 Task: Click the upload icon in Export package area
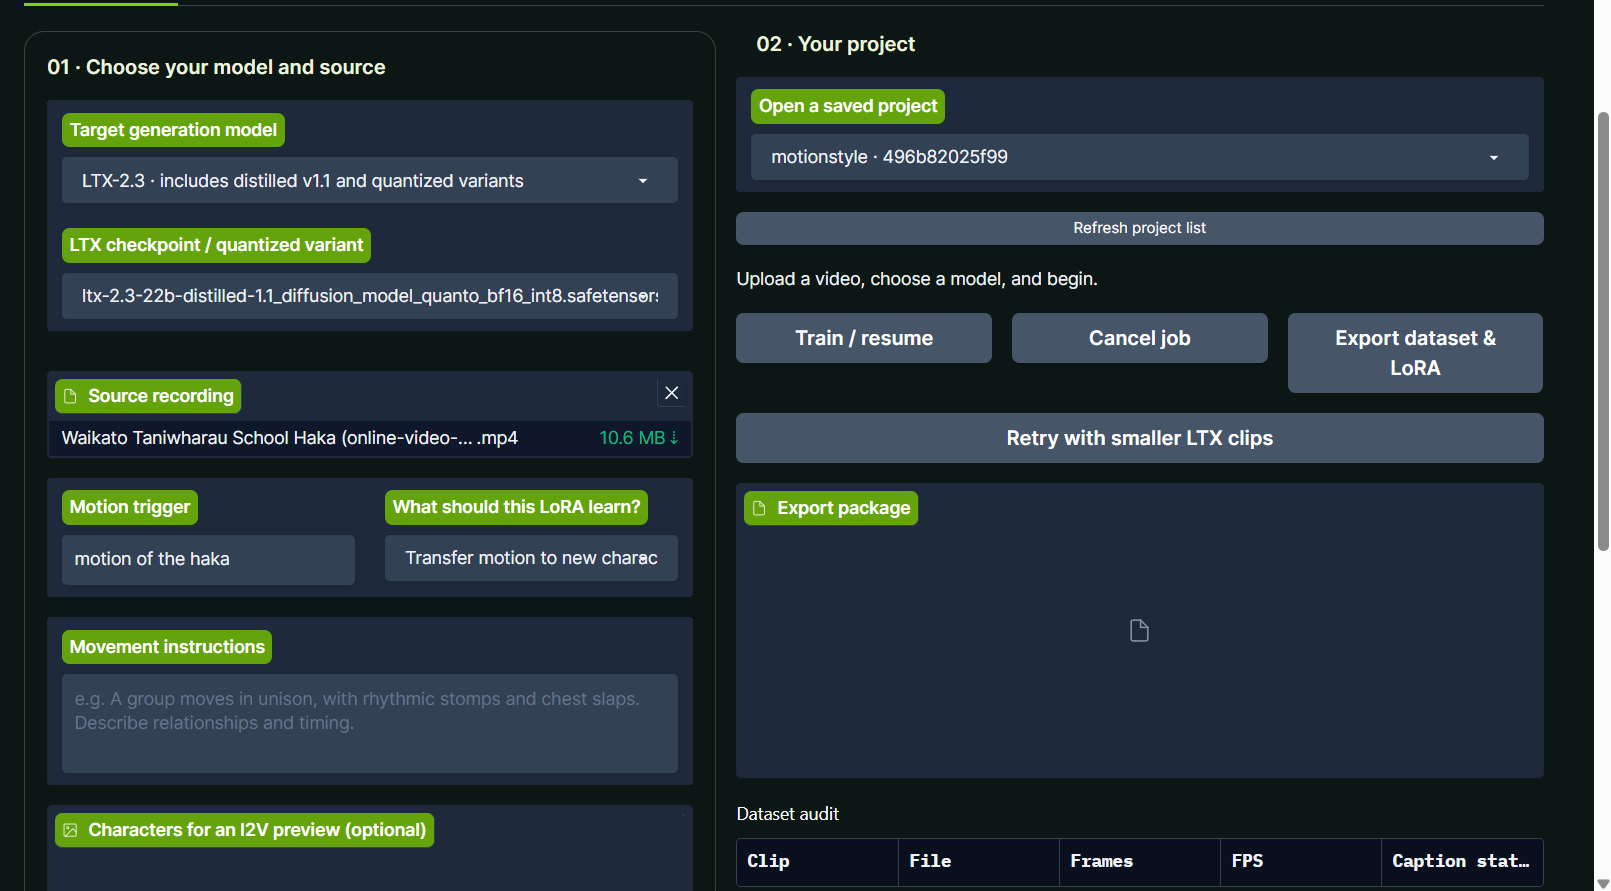pos(1139,630)
